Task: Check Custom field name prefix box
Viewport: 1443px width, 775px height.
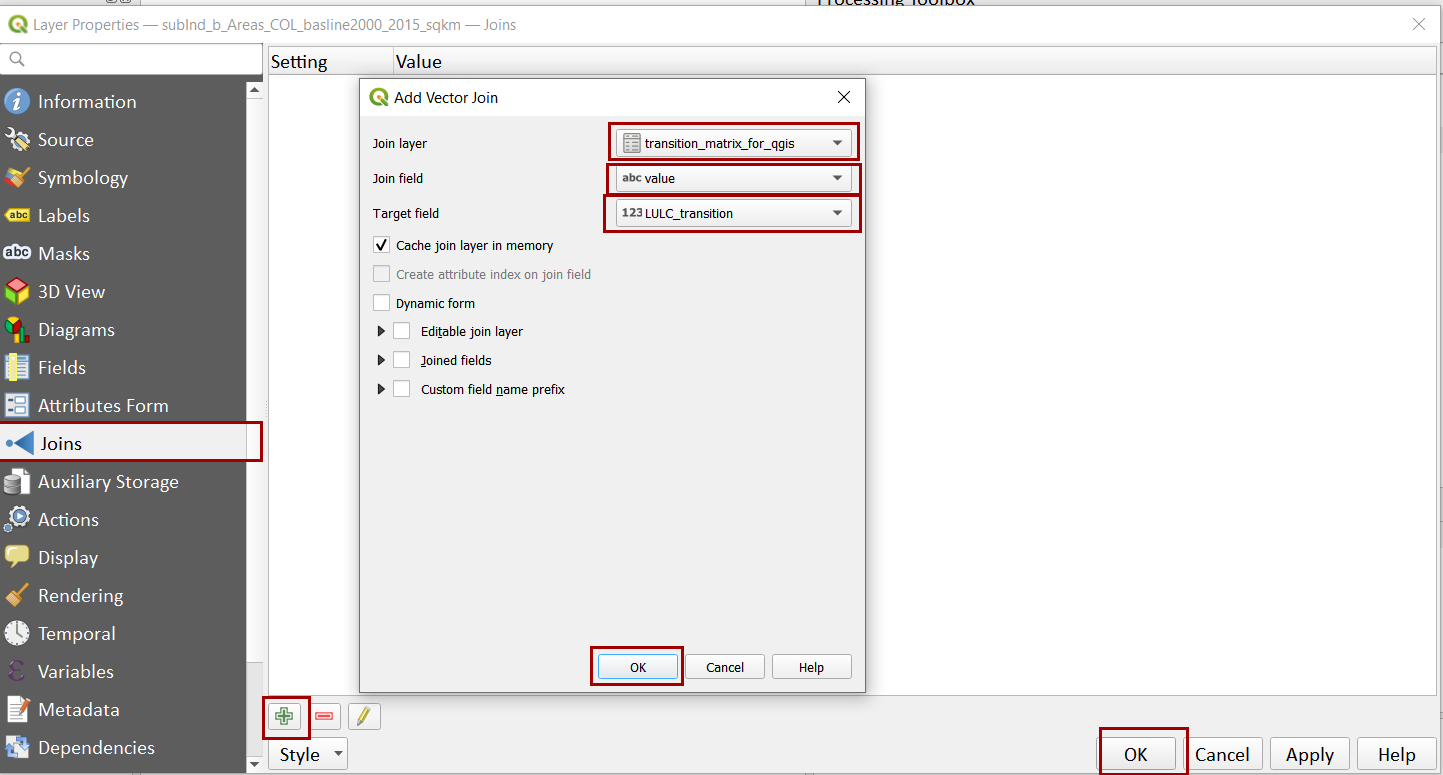Action: coord(401,389)
